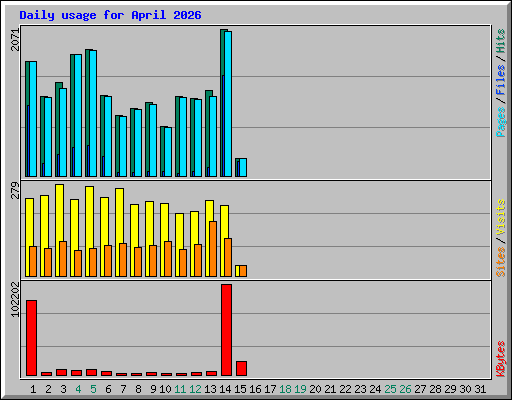Click the 102202 KBytes axis value
Screen dimensions: 512x400
point(15,299)
